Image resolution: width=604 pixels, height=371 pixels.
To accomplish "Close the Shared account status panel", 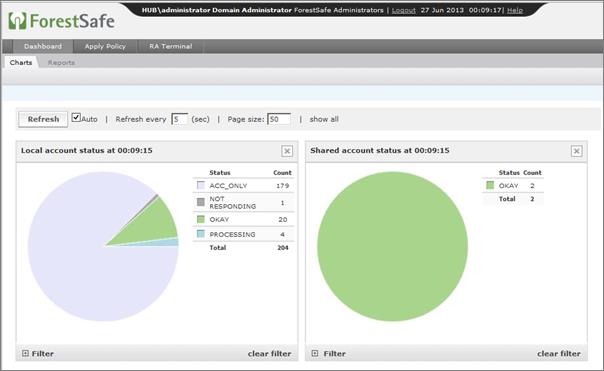I will coord(576,151).
